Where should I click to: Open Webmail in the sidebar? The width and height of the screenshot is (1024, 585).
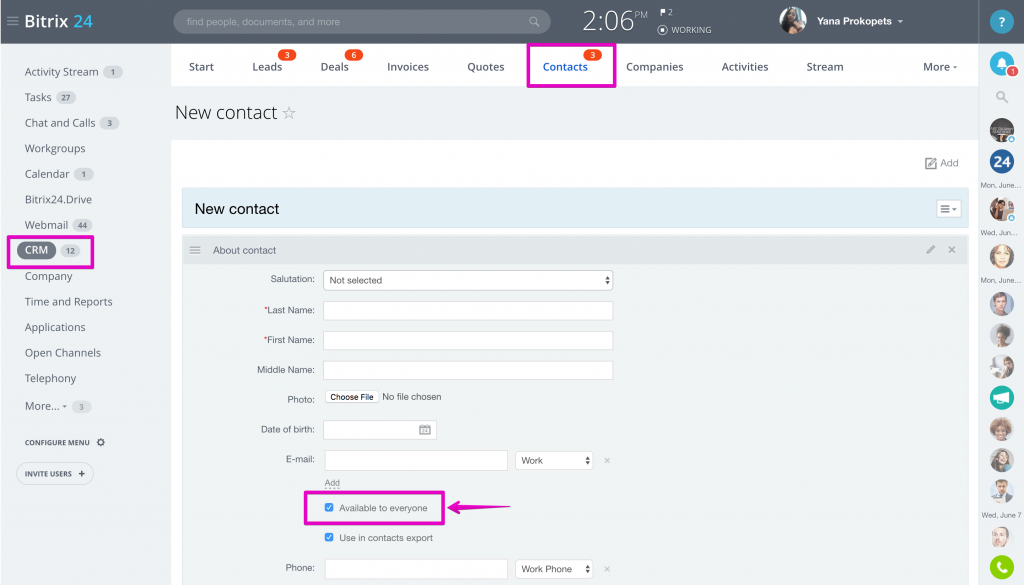46,225
